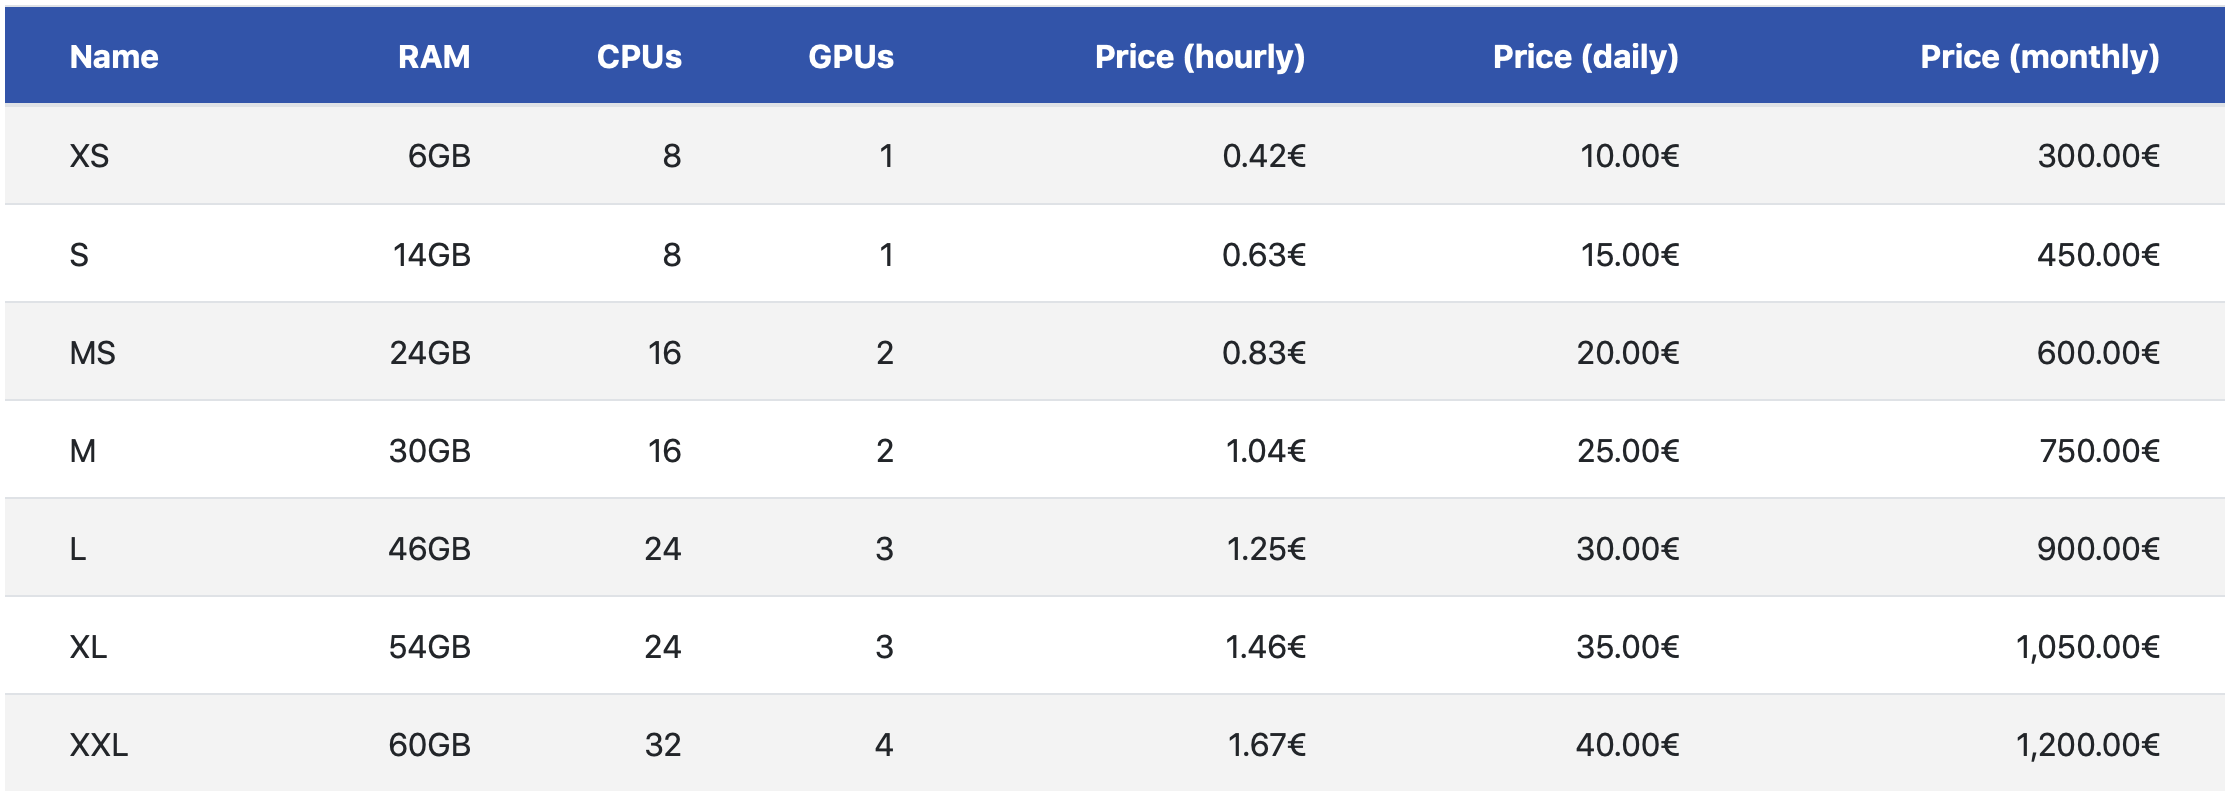
Task: Click the Price (monthly) column header
Action: tap(2039, 57)
